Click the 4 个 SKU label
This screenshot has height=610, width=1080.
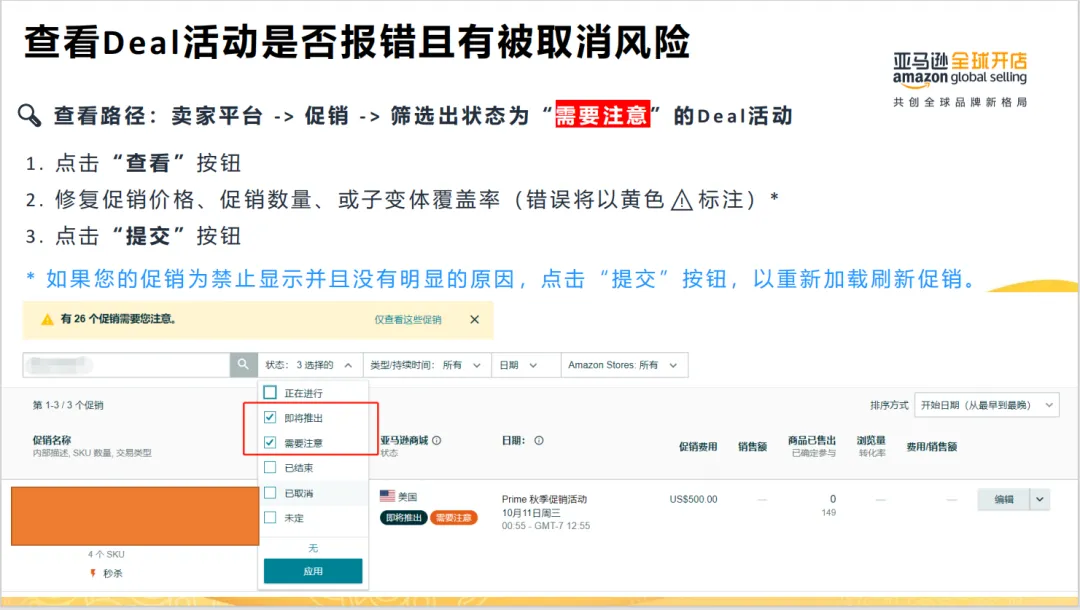106,554
